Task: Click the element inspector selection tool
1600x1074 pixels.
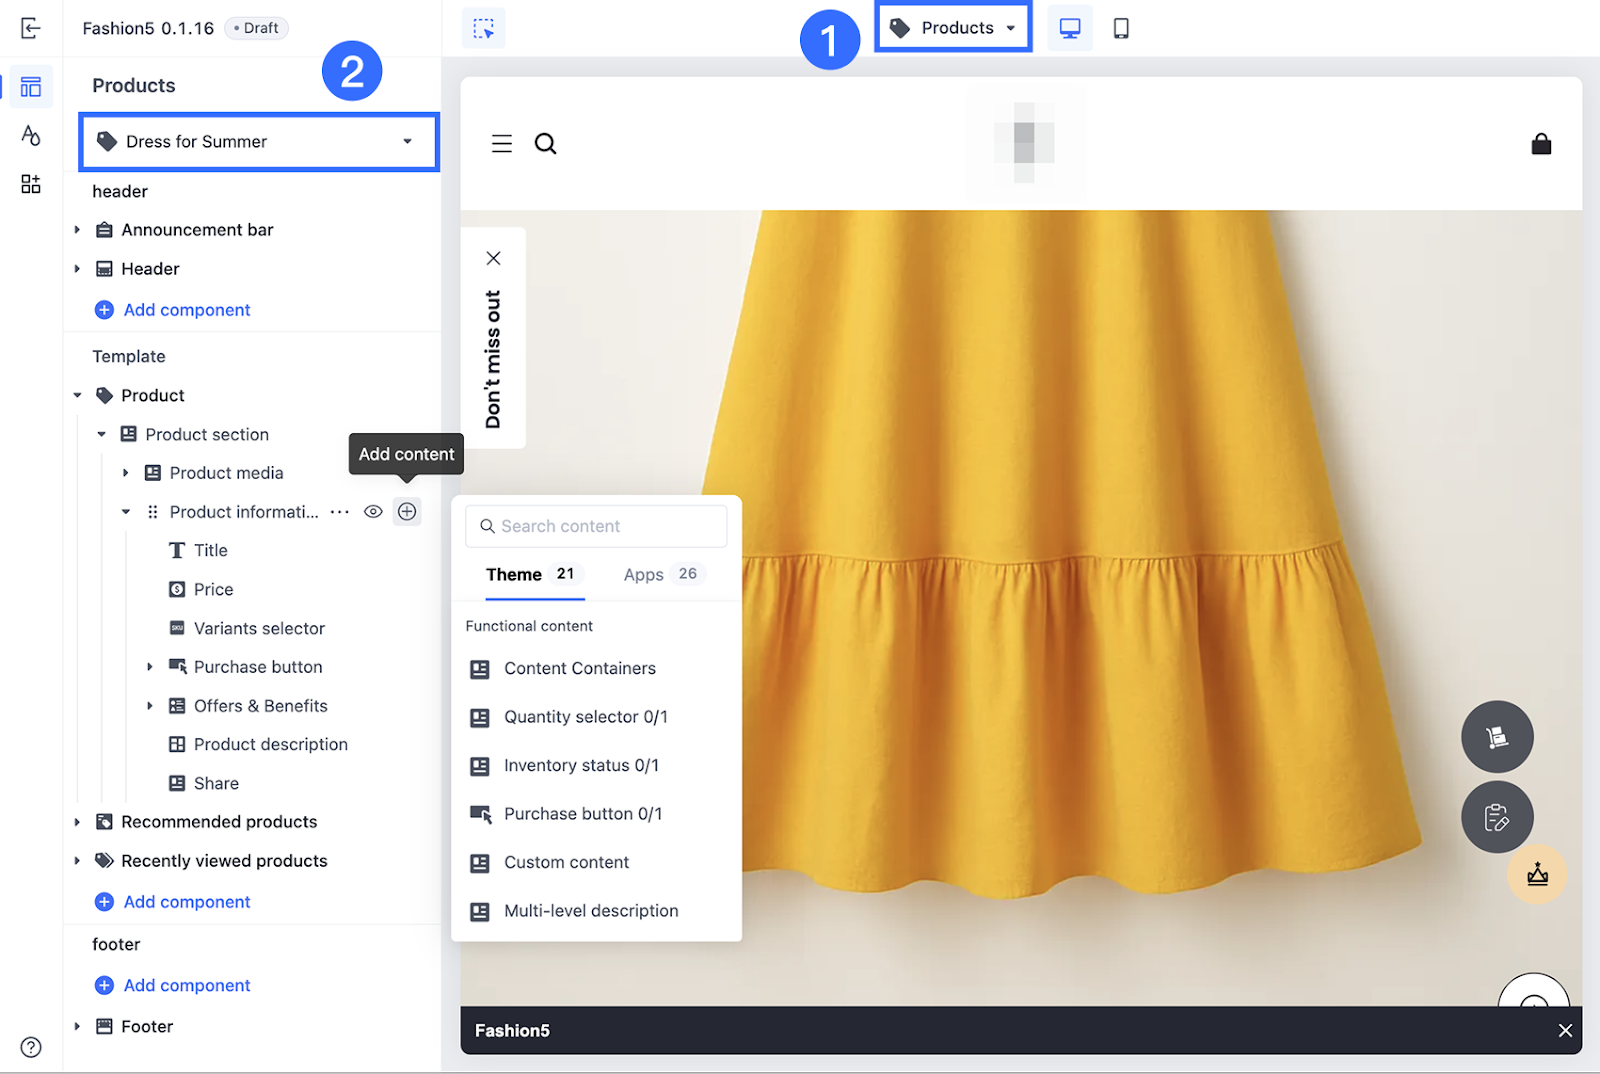Action: [x=484, y=28]
